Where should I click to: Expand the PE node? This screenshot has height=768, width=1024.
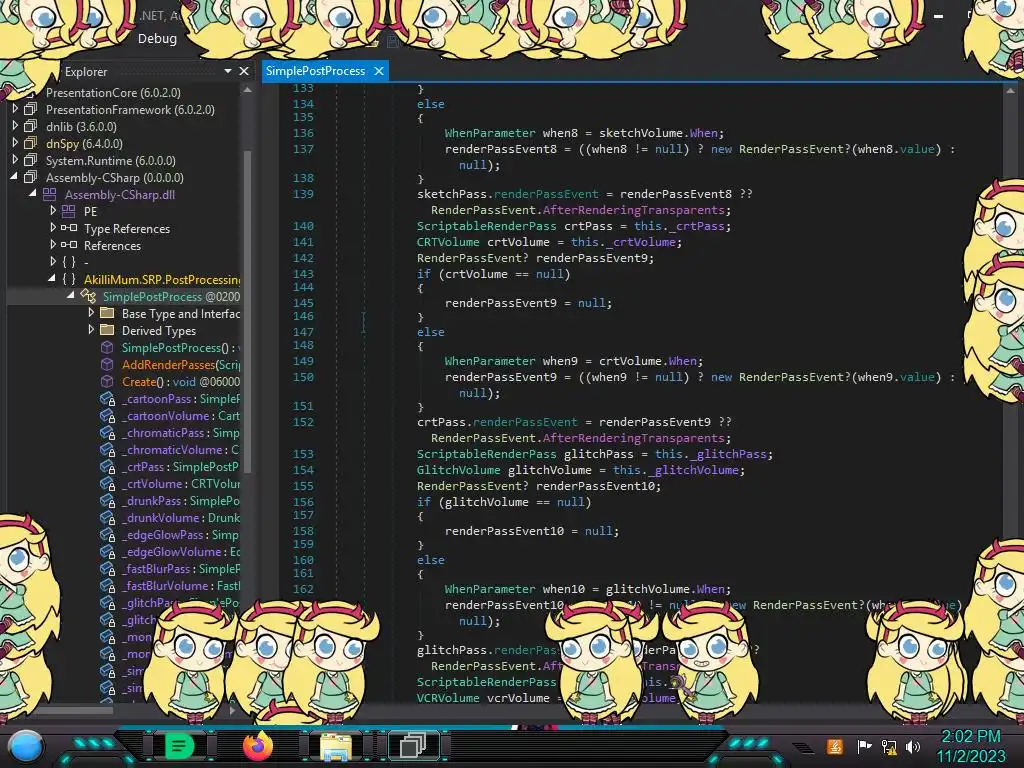coord(53,211)
